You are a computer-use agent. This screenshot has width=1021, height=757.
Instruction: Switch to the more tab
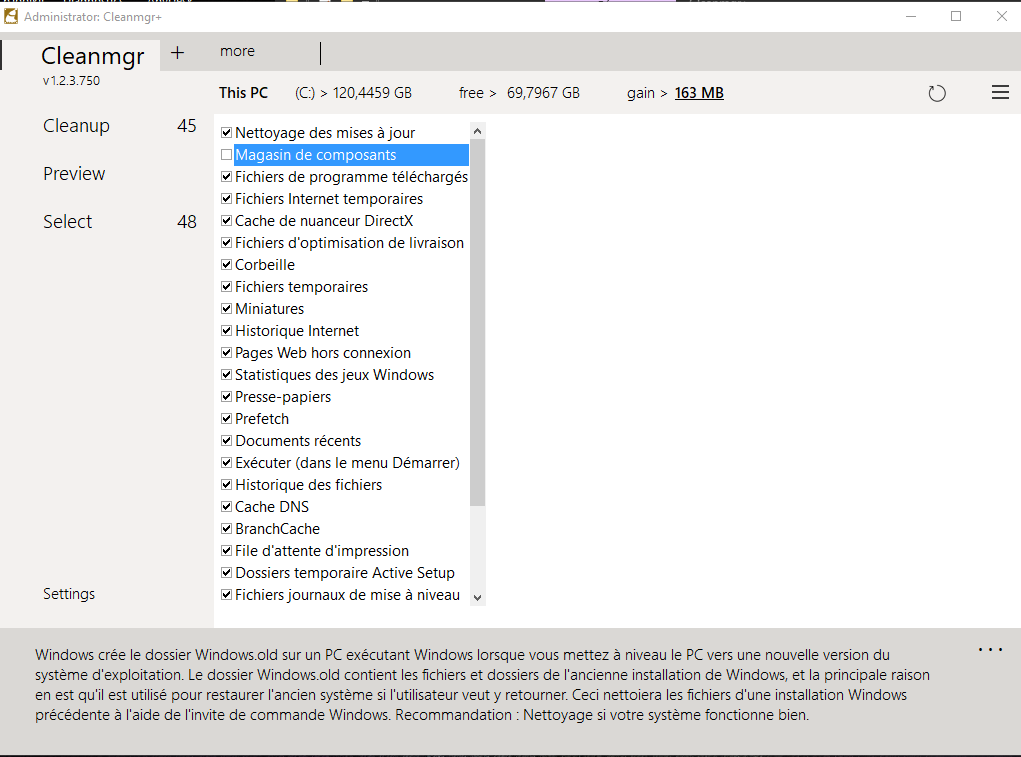pyautogui.click(x=238, y=51)
